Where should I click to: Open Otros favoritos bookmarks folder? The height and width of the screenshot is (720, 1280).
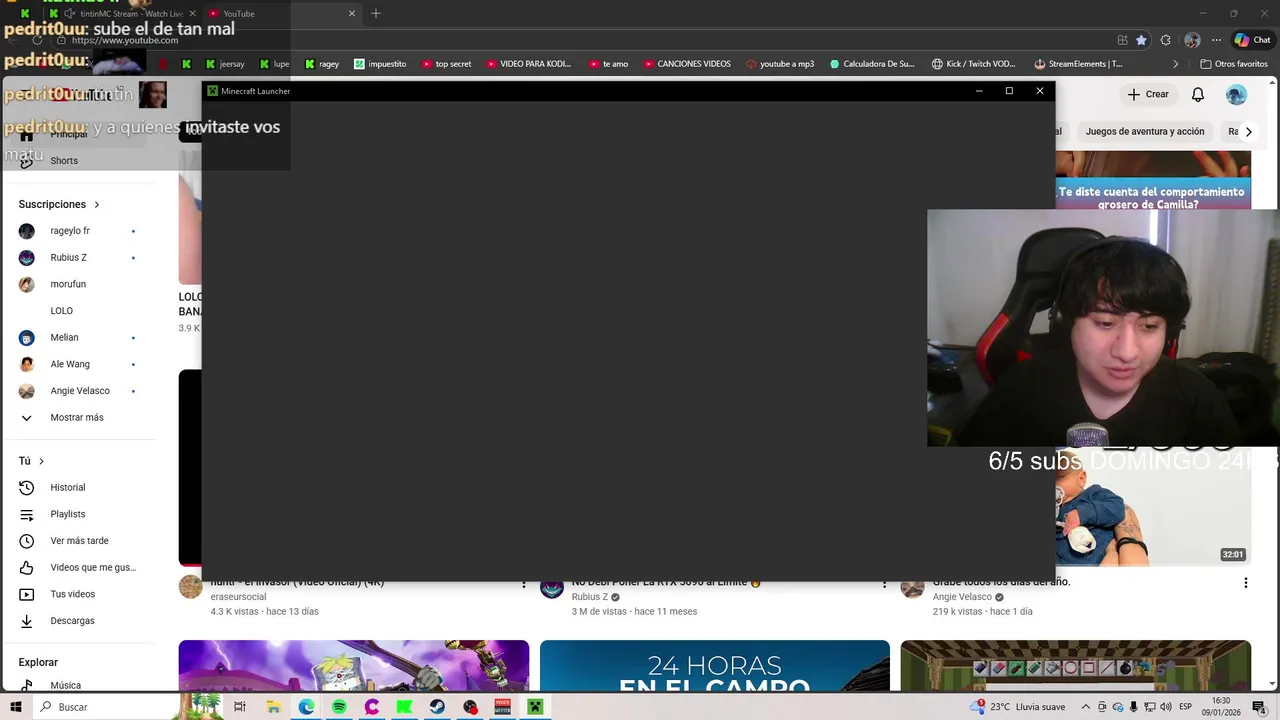click(x=1232, y=64)
